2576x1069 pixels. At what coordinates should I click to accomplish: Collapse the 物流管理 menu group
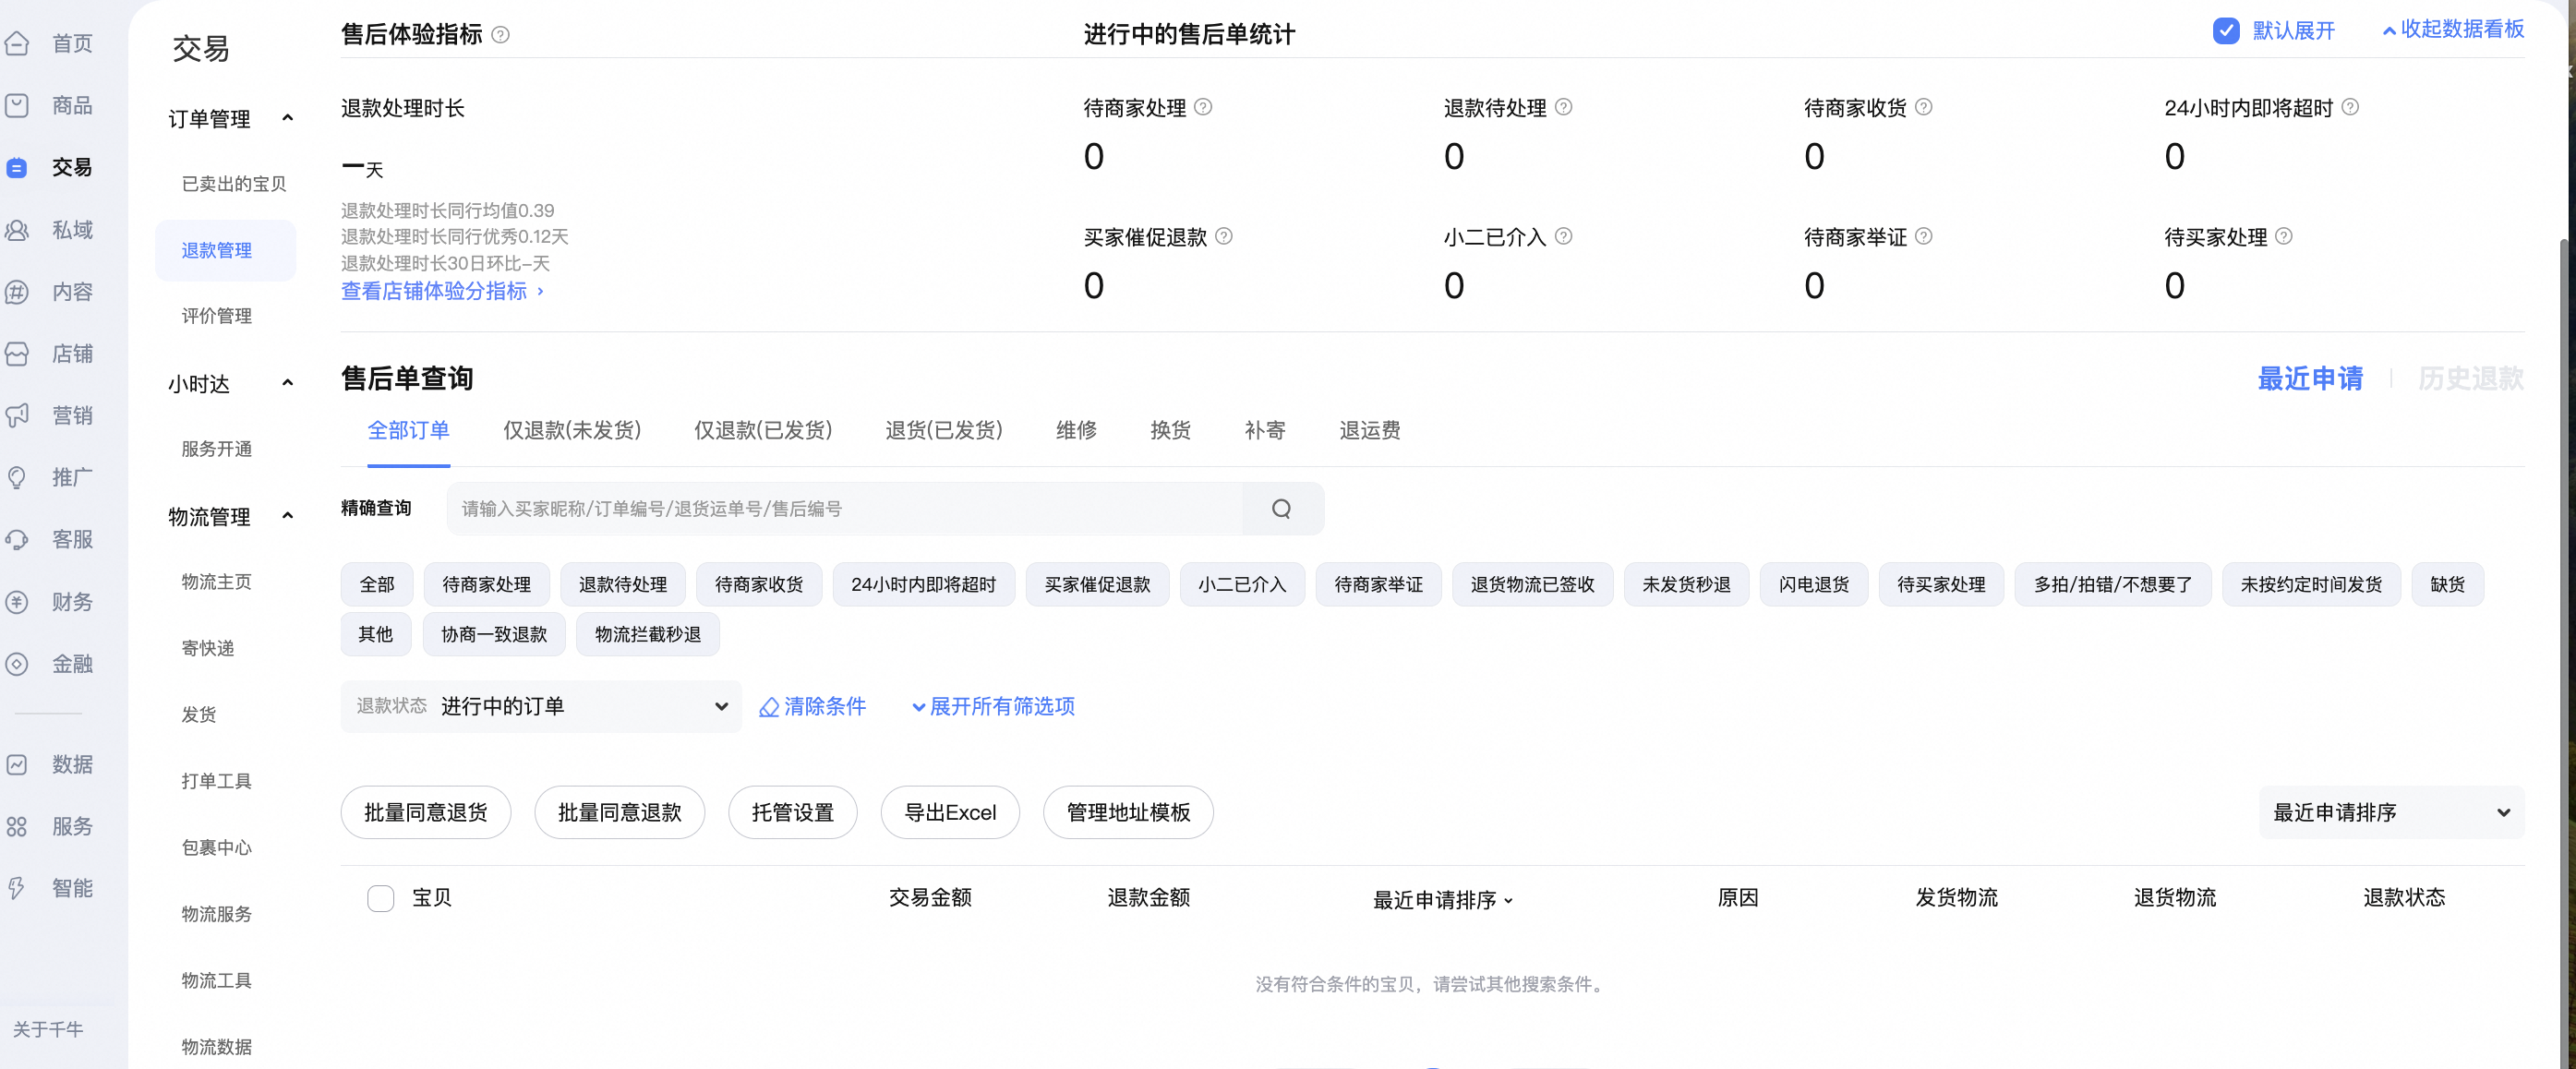[x=288, y=516]
